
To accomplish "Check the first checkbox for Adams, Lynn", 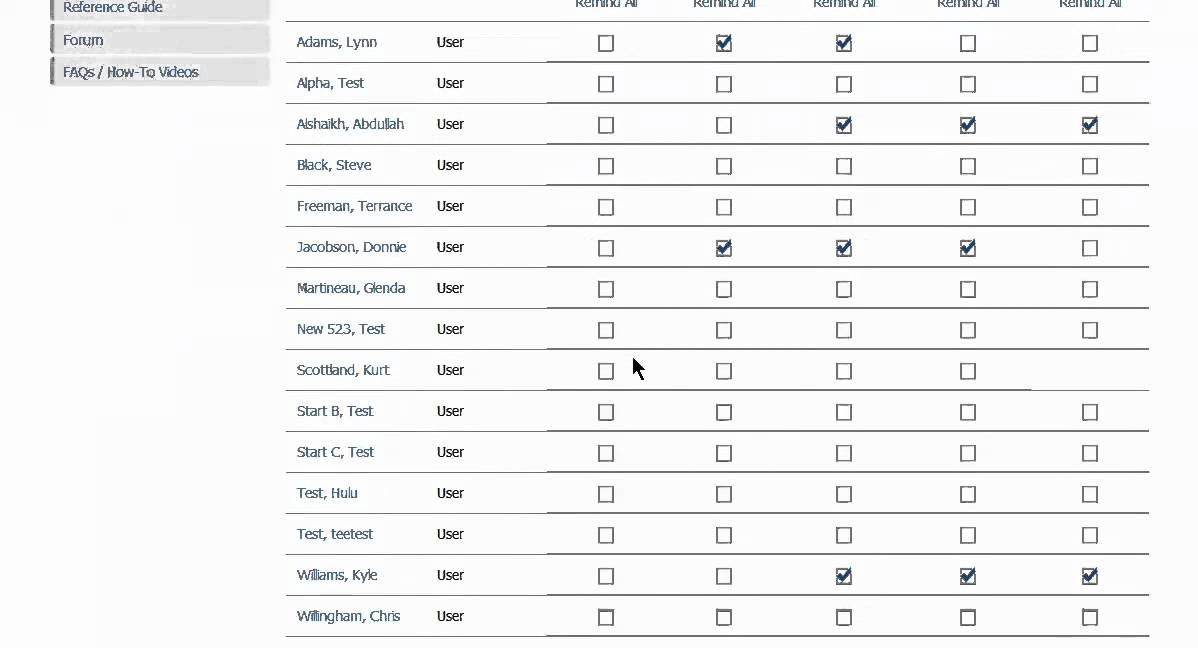I will [x=606, y=43].
